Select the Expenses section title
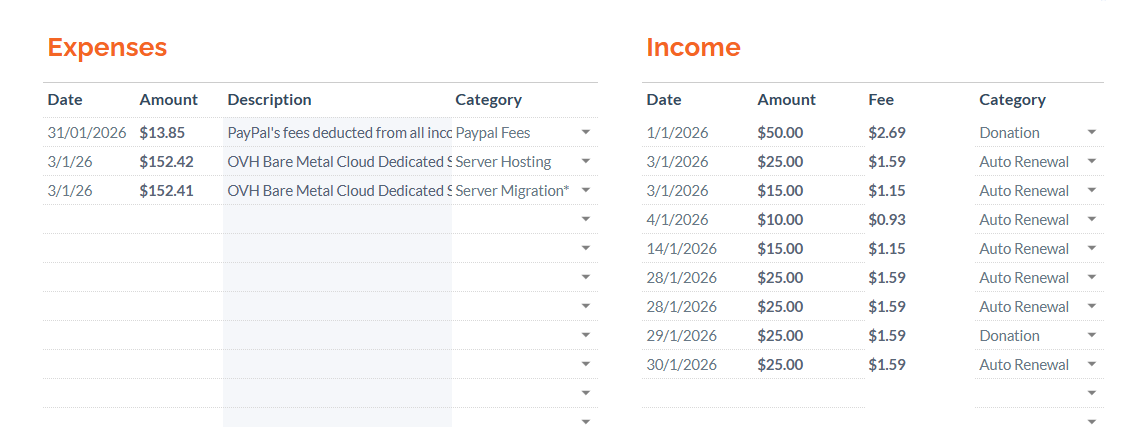The height and width of the screenshot is (427, 1145). [107, 47]
